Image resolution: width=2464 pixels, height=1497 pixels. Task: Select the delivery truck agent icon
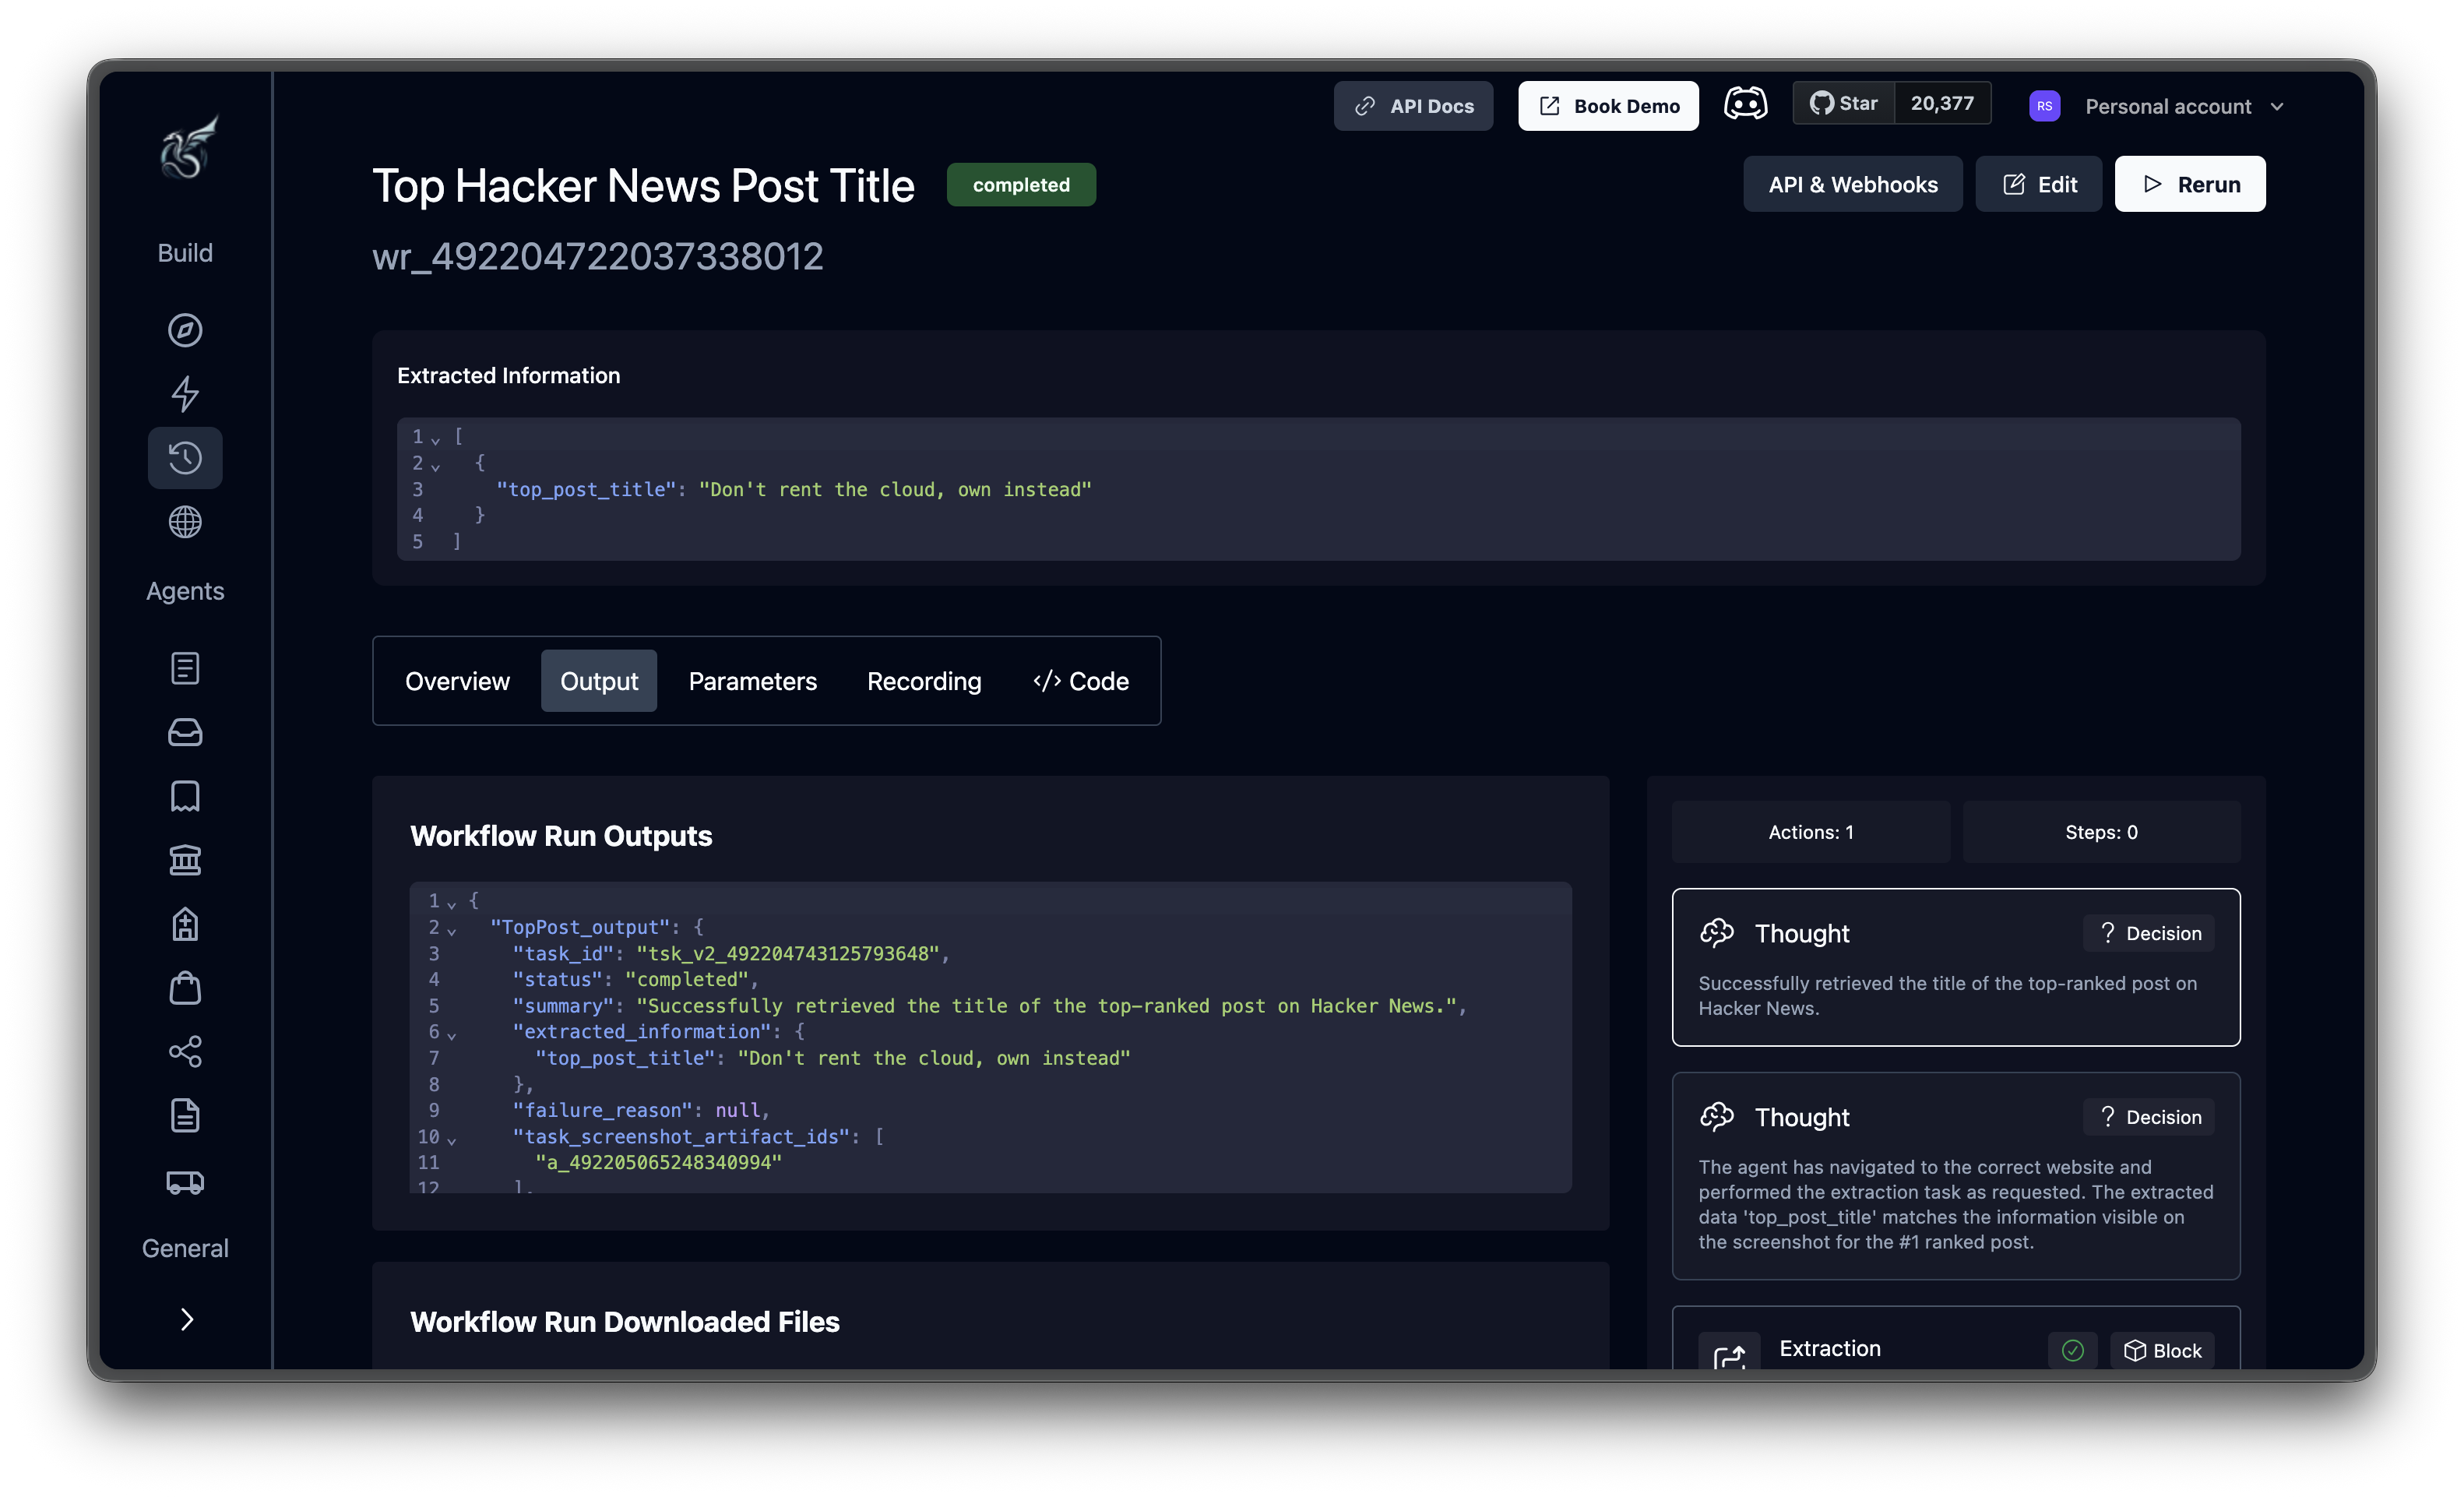click(x=185, y=1183)
